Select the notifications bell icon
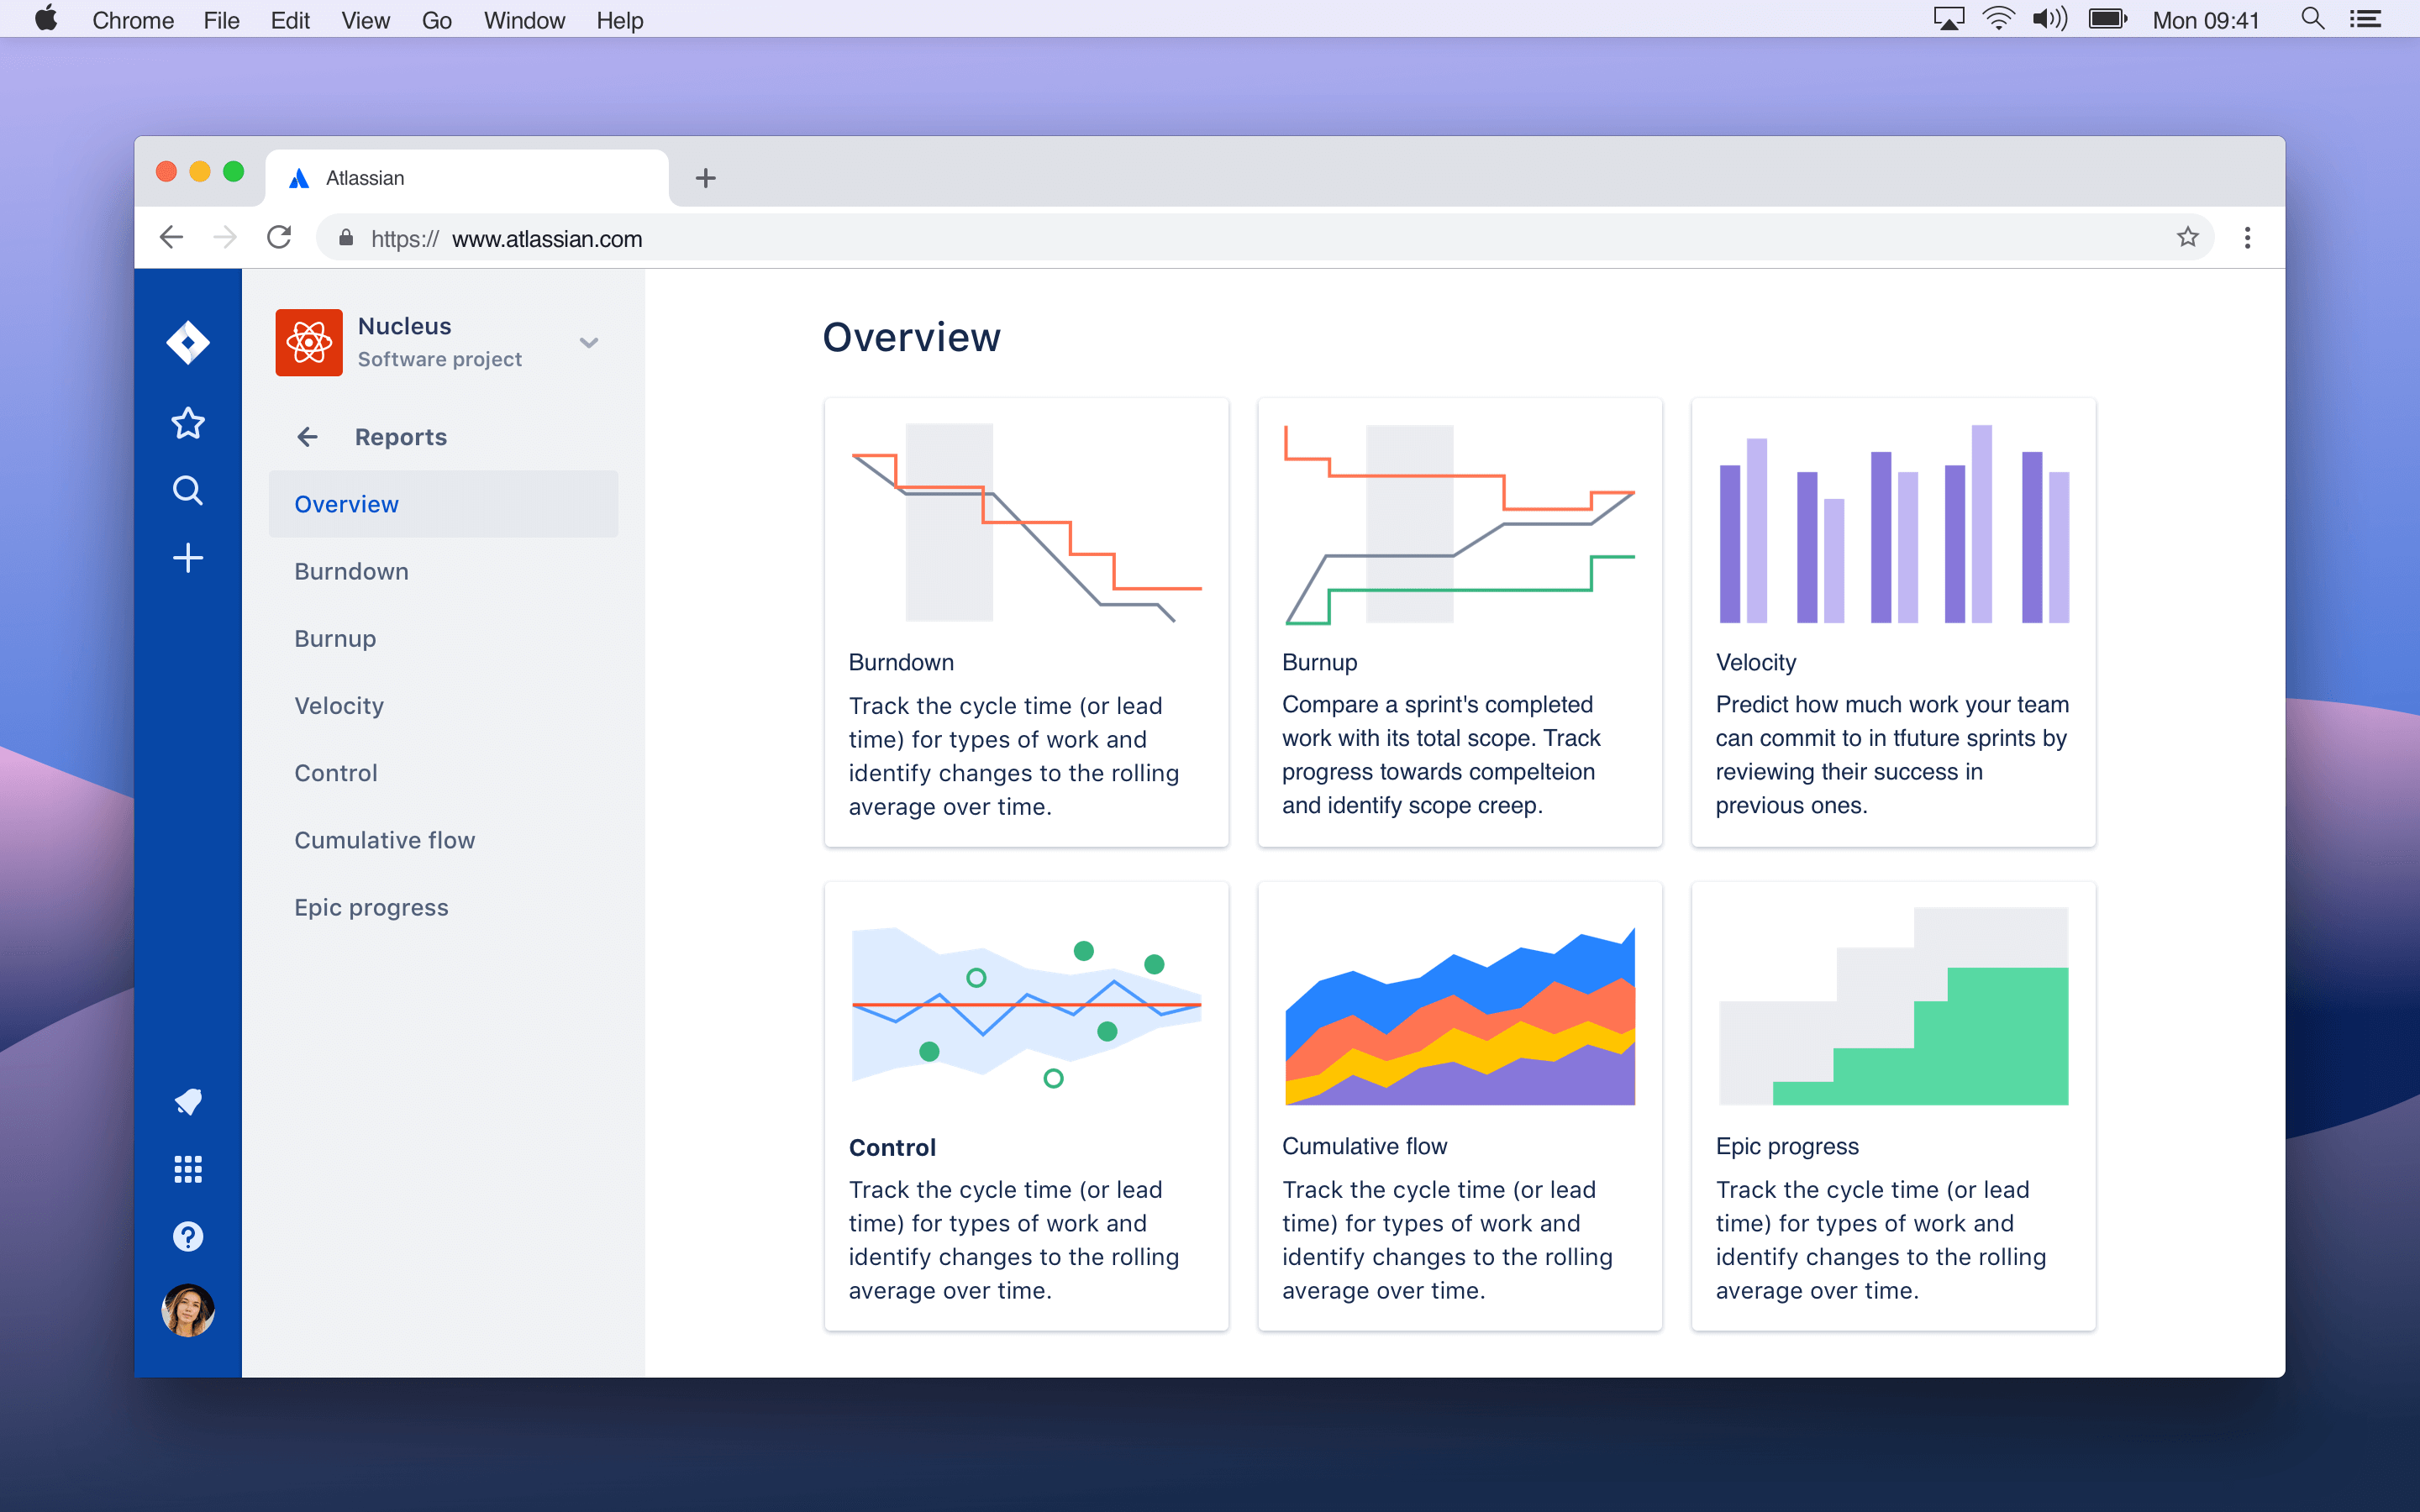This screenshot has height=1512, width=2420. coord(188,1101)
